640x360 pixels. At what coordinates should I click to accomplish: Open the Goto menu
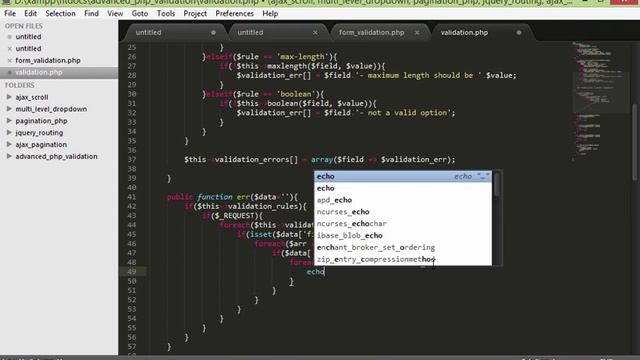(x=140, y=13)
